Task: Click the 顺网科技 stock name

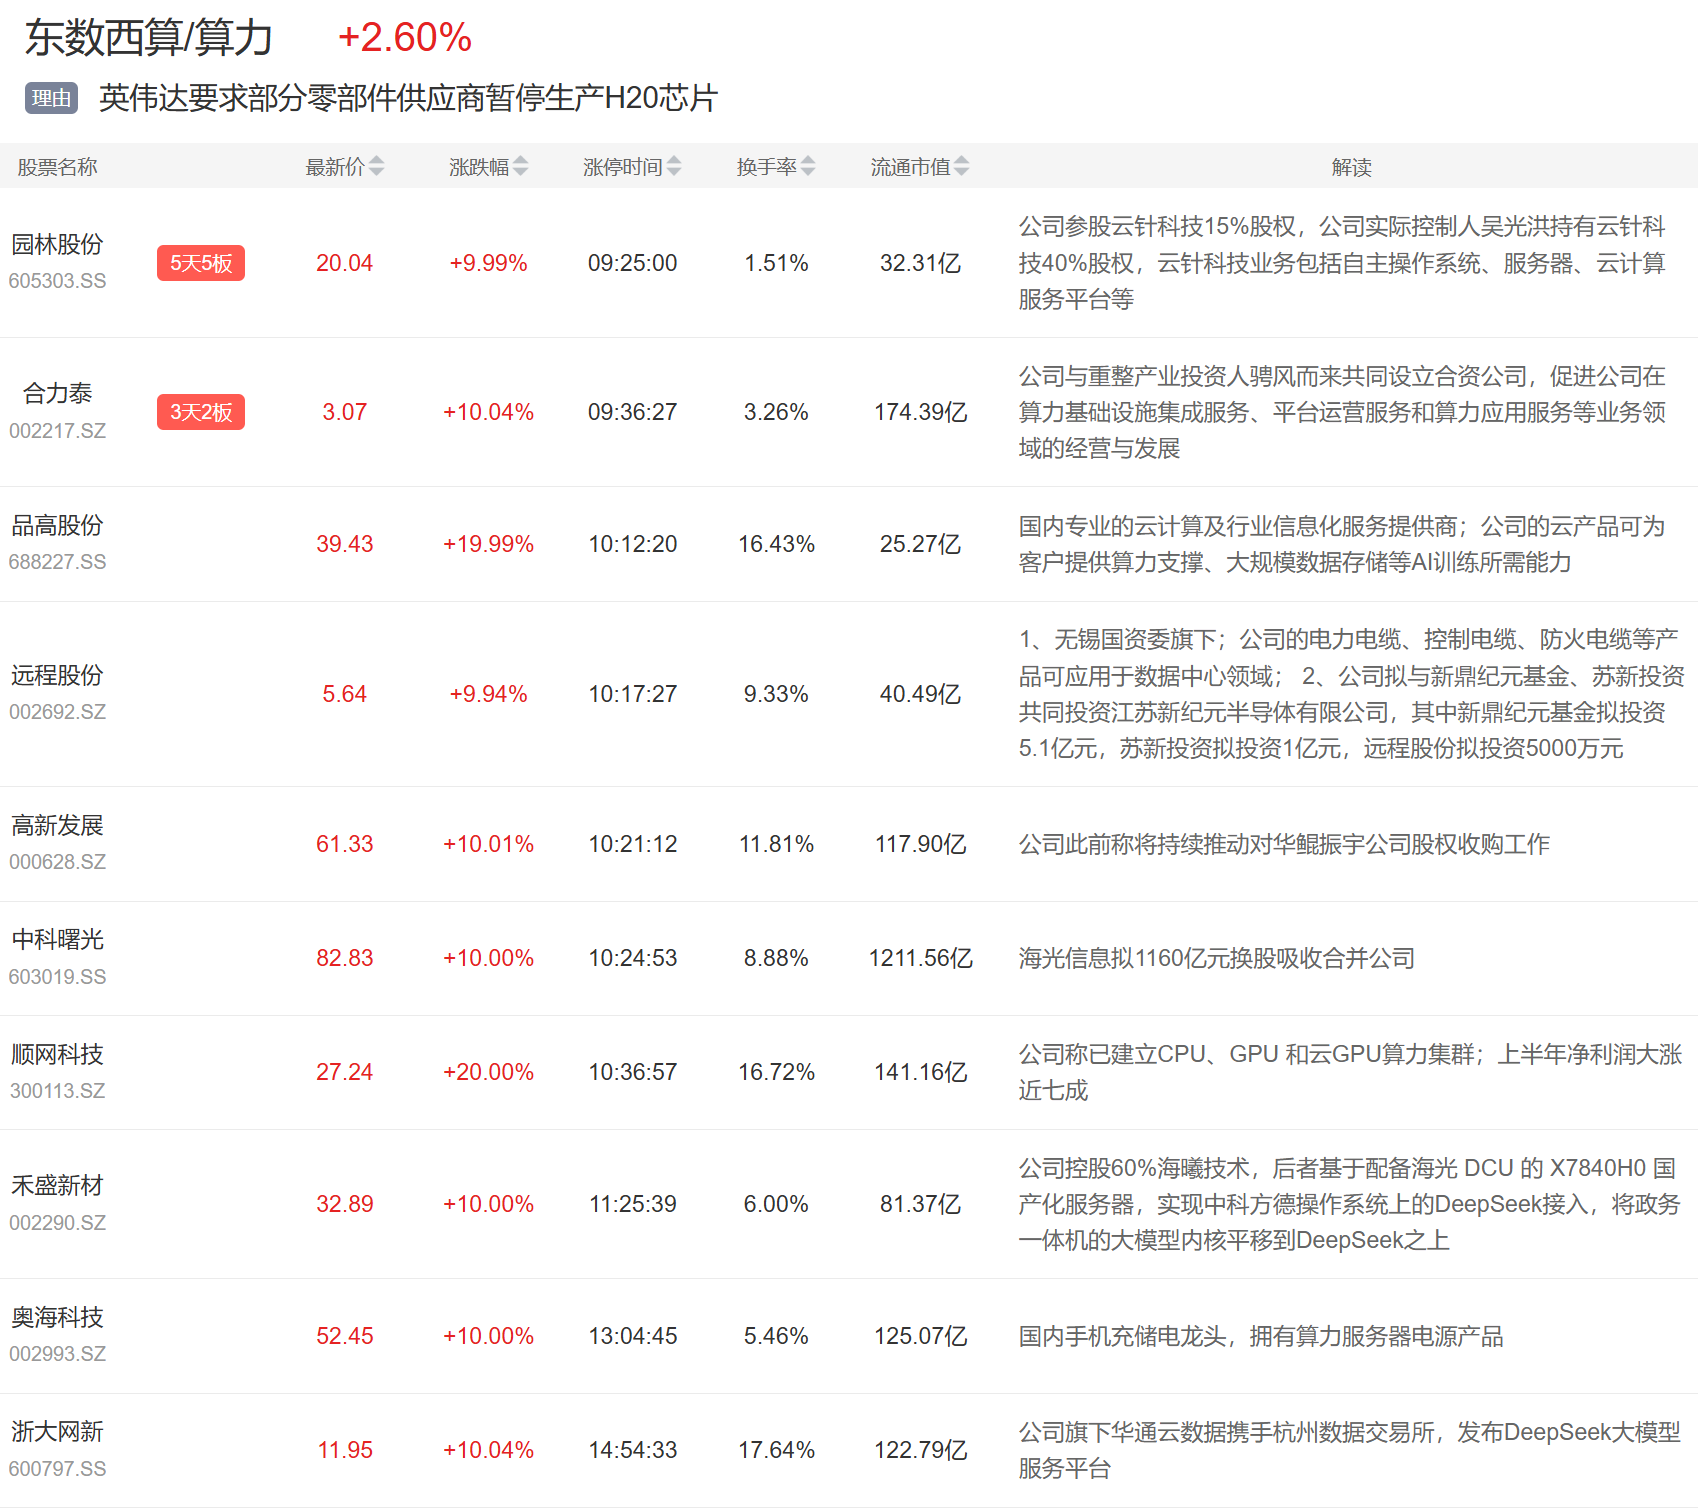Action: [x=57, y=1054]
